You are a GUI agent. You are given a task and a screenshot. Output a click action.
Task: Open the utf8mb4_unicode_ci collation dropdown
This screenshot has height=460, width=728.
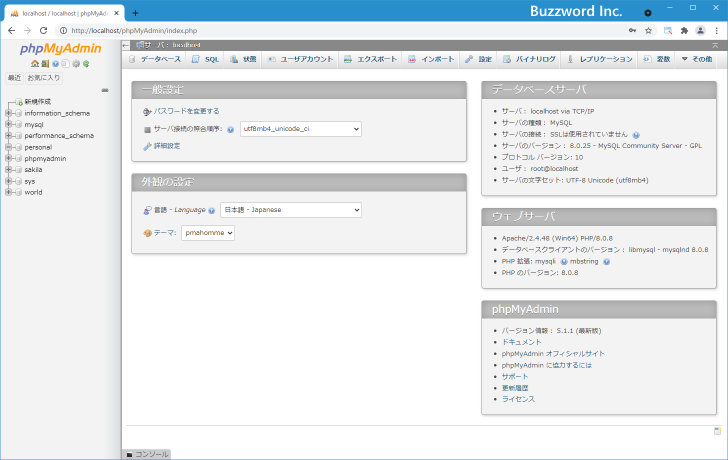pyautogui.click(x=301, y=129)
